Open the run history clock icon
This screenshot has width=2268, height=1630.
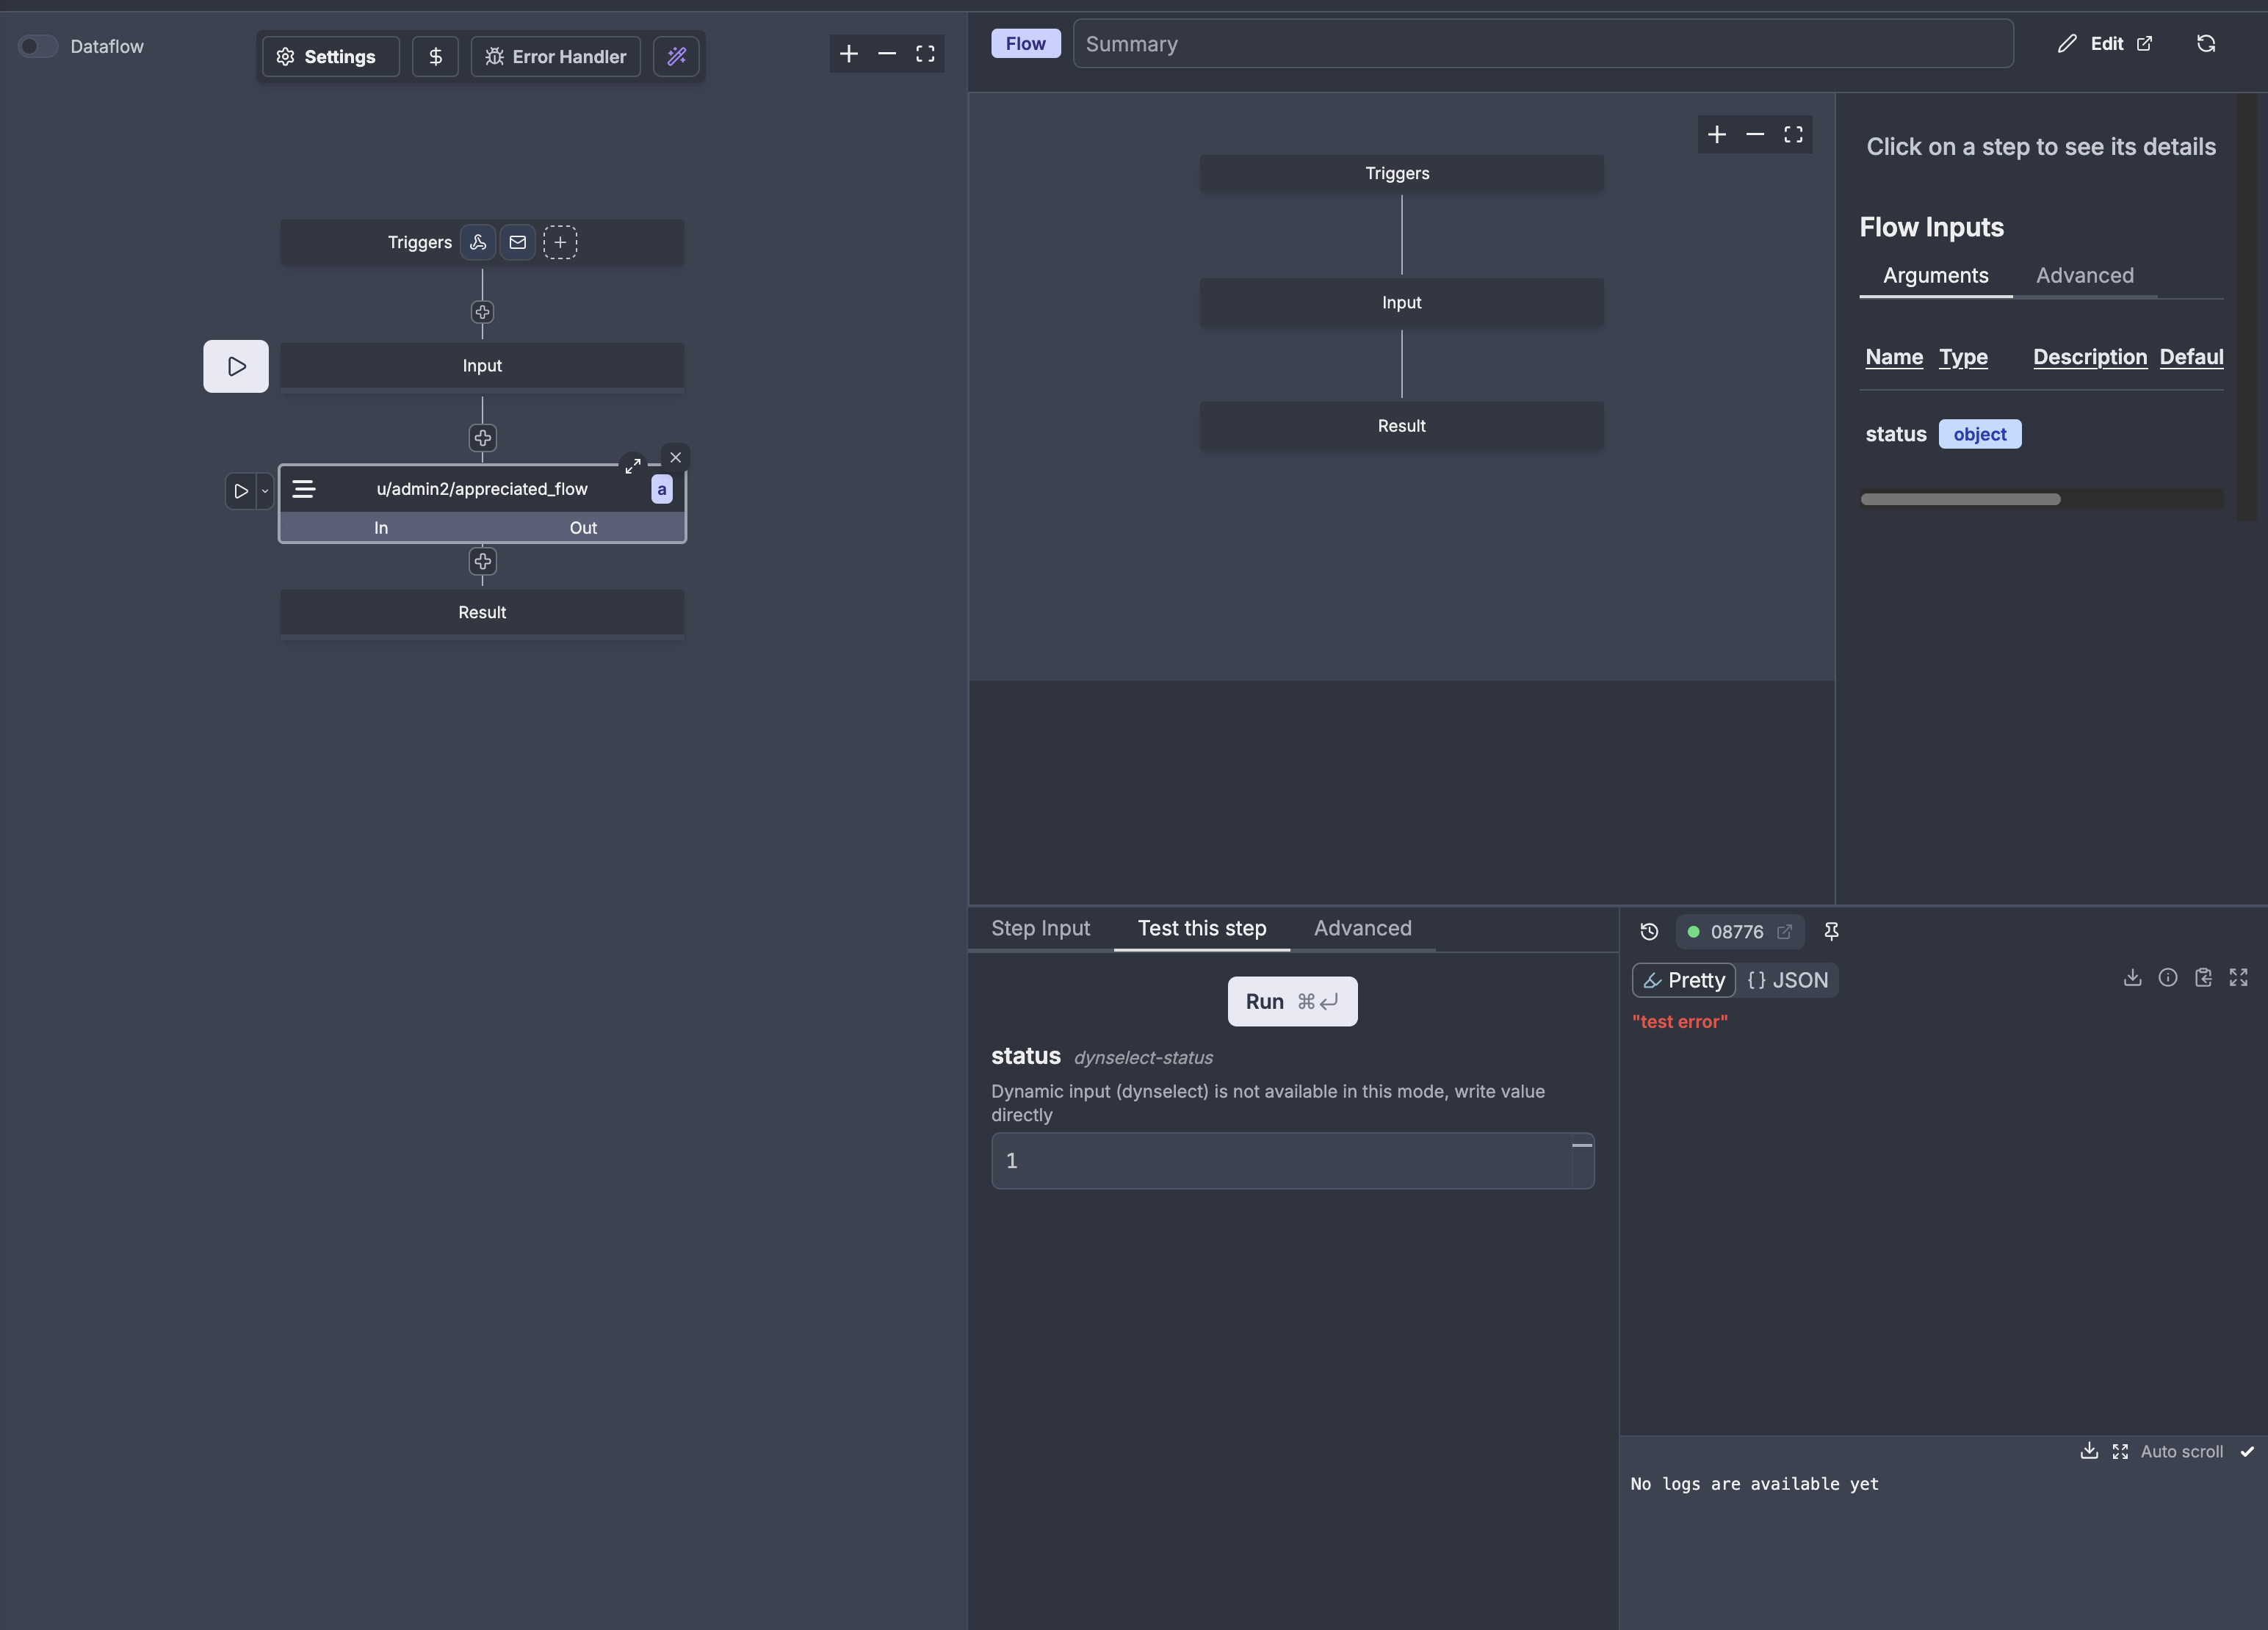click(x=1649, y=931)
